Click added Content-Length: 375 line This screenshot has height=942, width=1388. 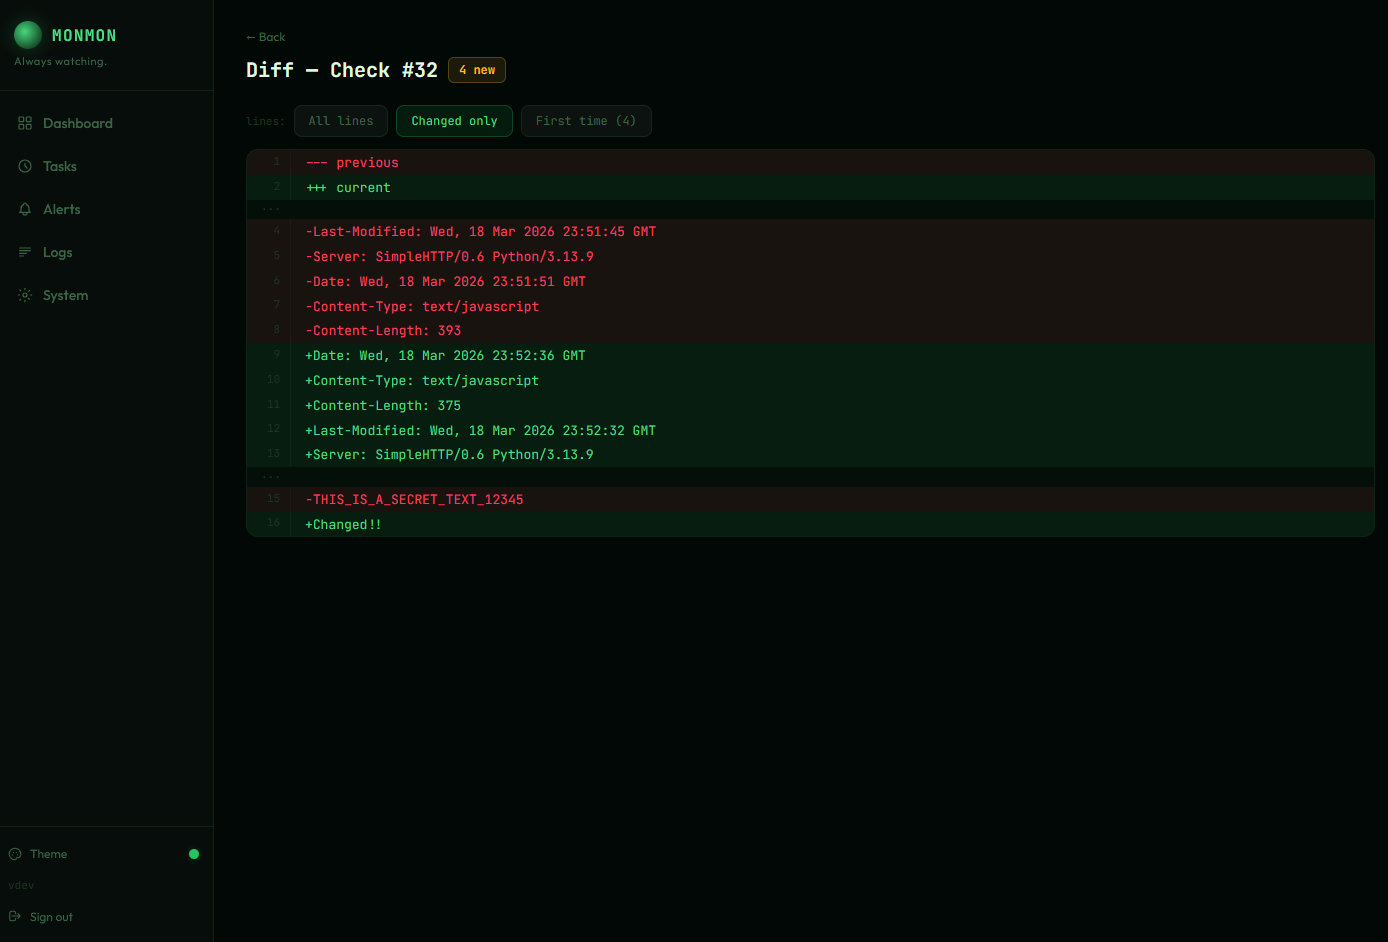(810, 405)
